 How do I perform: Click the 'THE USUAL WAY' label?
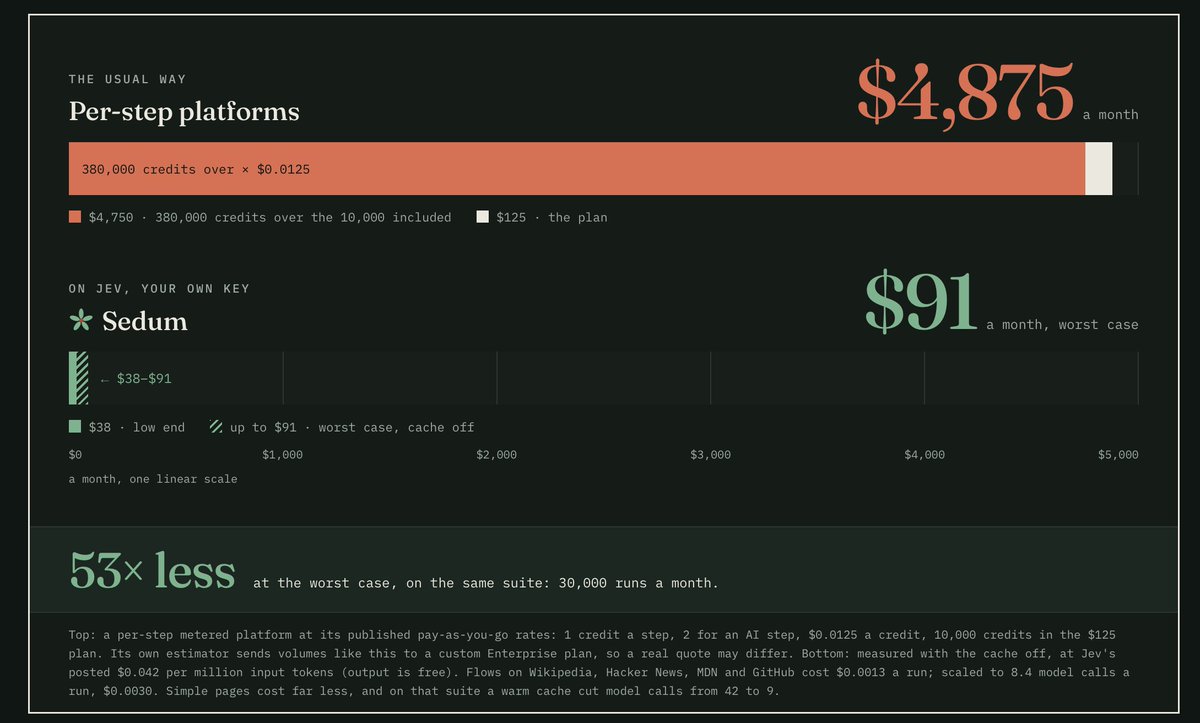coord(128,79)
